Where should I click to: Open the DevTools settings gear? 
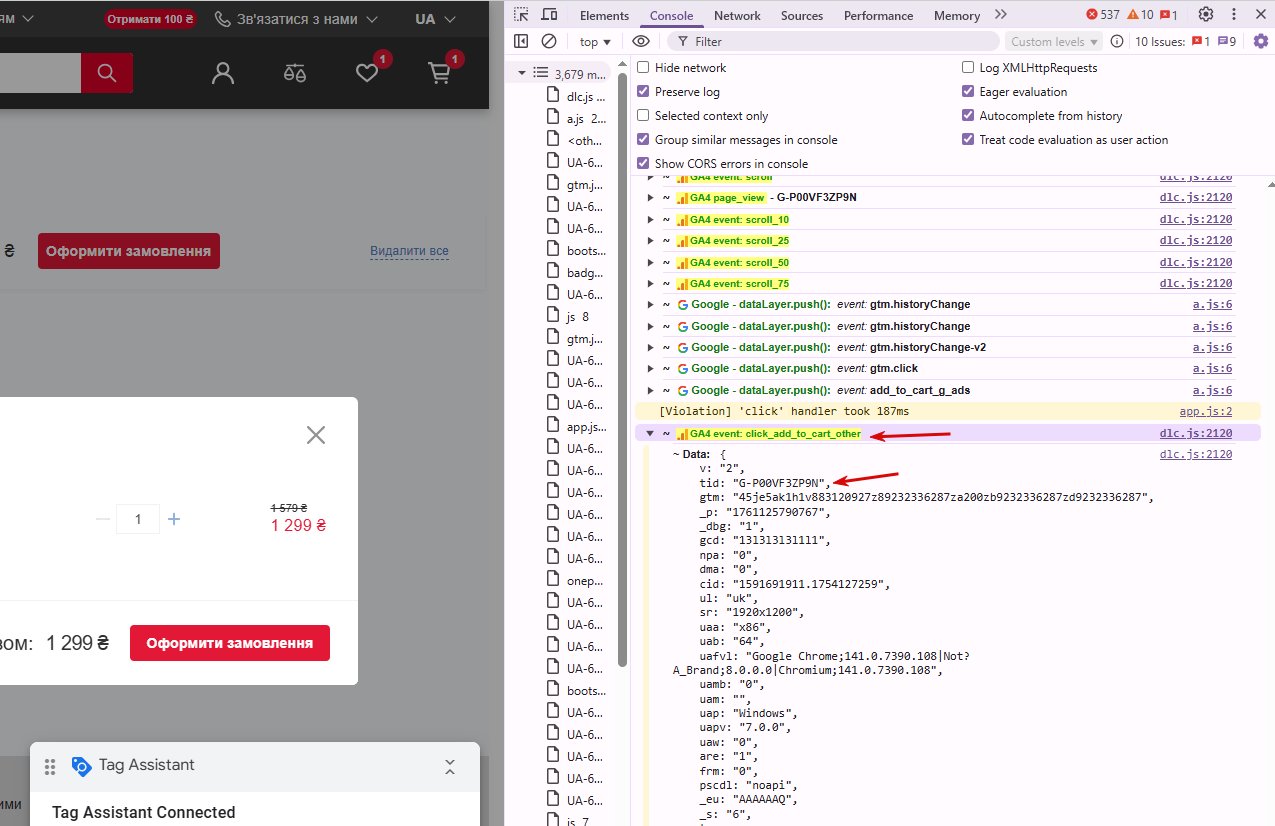1206,15
